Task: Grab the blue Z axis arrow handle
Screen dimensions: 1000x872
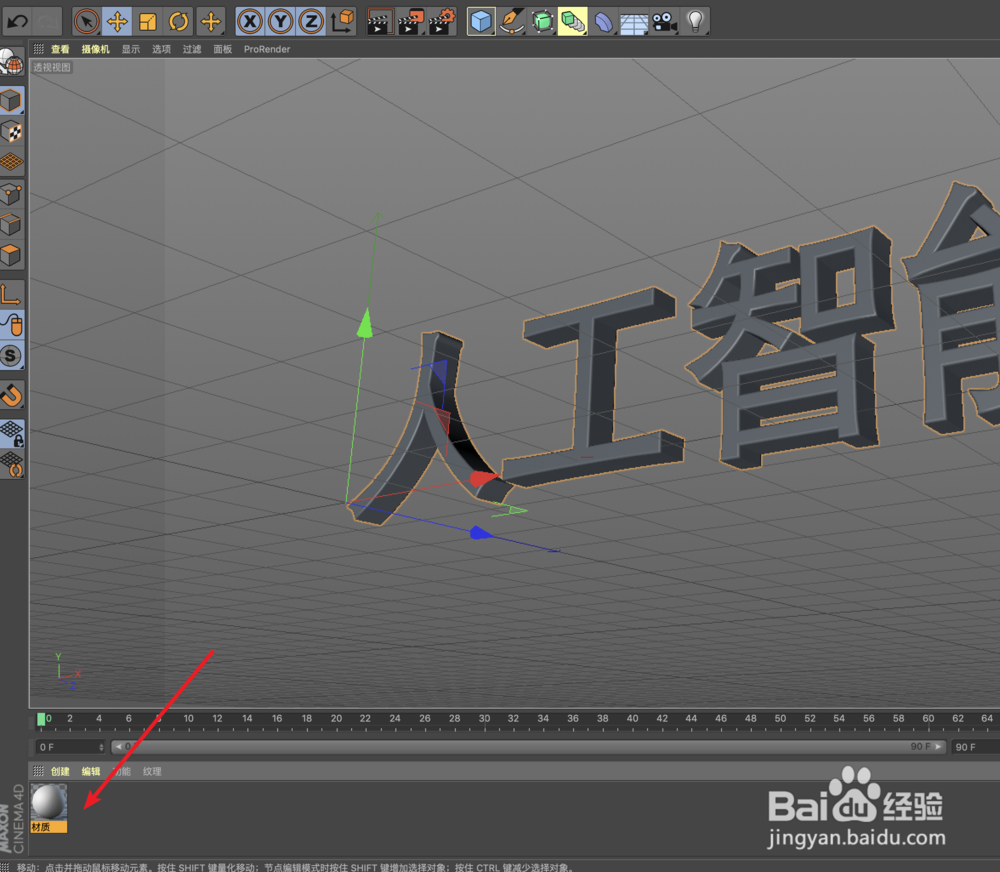Action: point(481,533)
